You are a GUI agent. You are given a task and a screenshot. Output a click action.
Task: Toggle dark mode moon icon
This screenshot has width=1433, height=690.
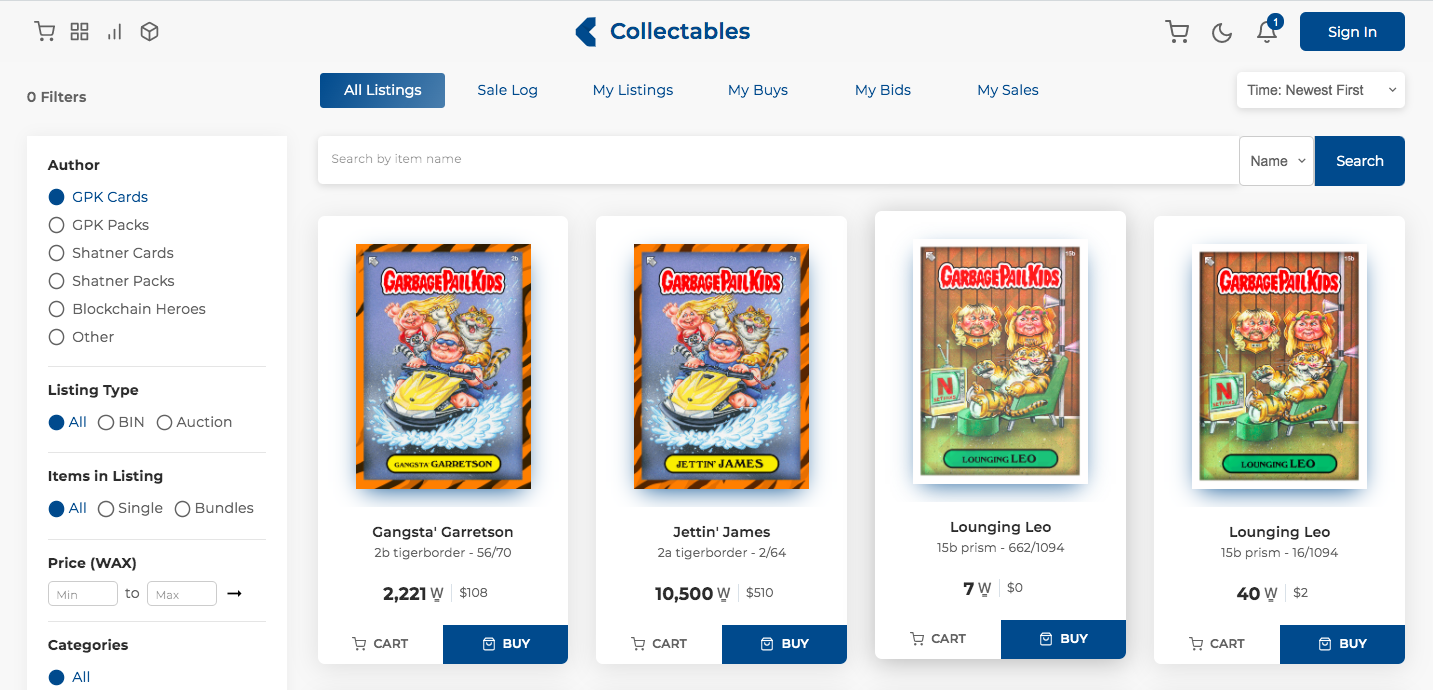(x=1222, y=32)
